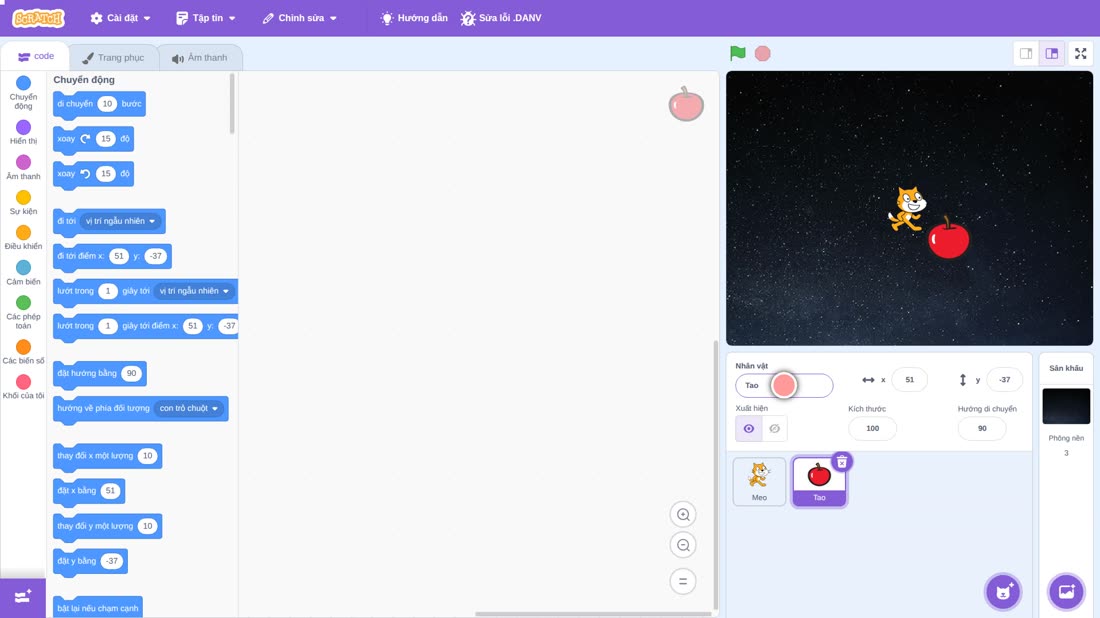
Task: Select the Các biến số block category
Action: click(23, 351)
